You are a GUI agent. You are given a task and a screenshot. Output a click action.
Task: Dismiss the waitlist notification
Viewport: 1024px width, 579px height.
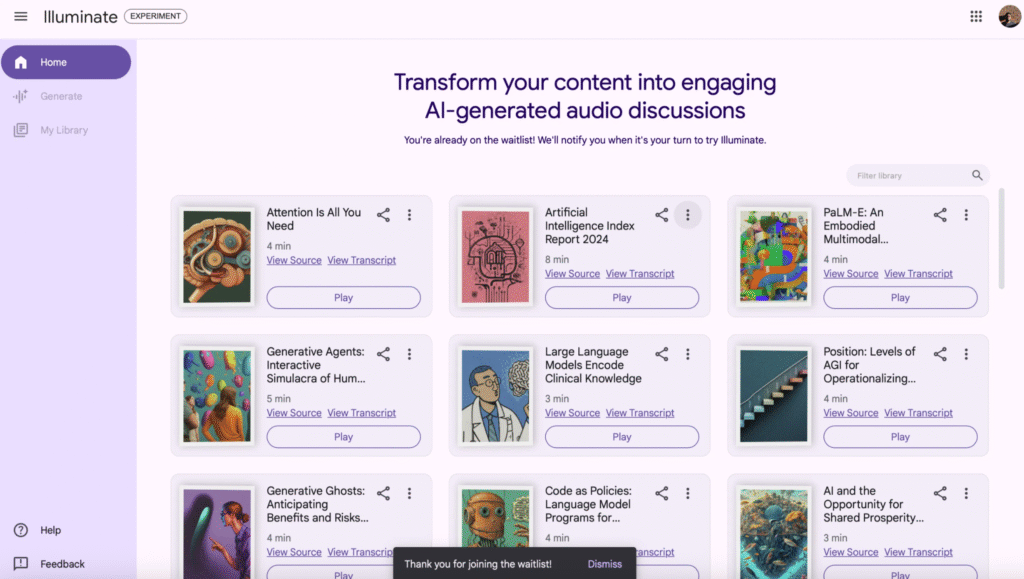coord(605,564)
